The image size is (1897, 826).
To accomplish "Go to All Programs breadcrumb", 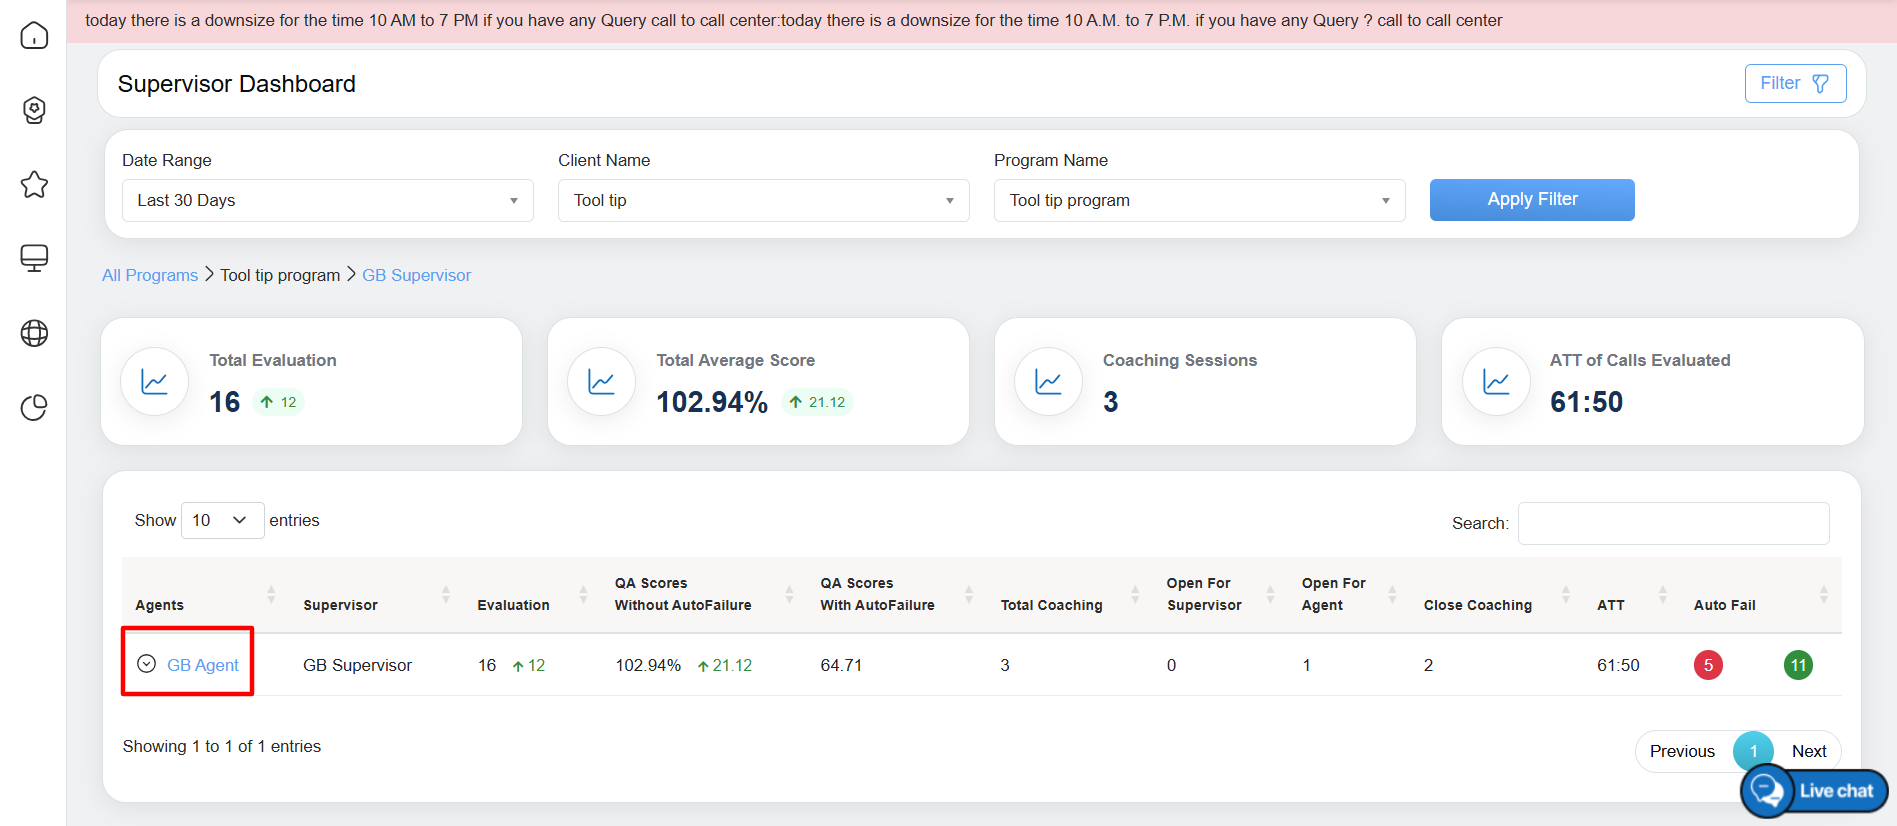I will [x=150, y=275].
